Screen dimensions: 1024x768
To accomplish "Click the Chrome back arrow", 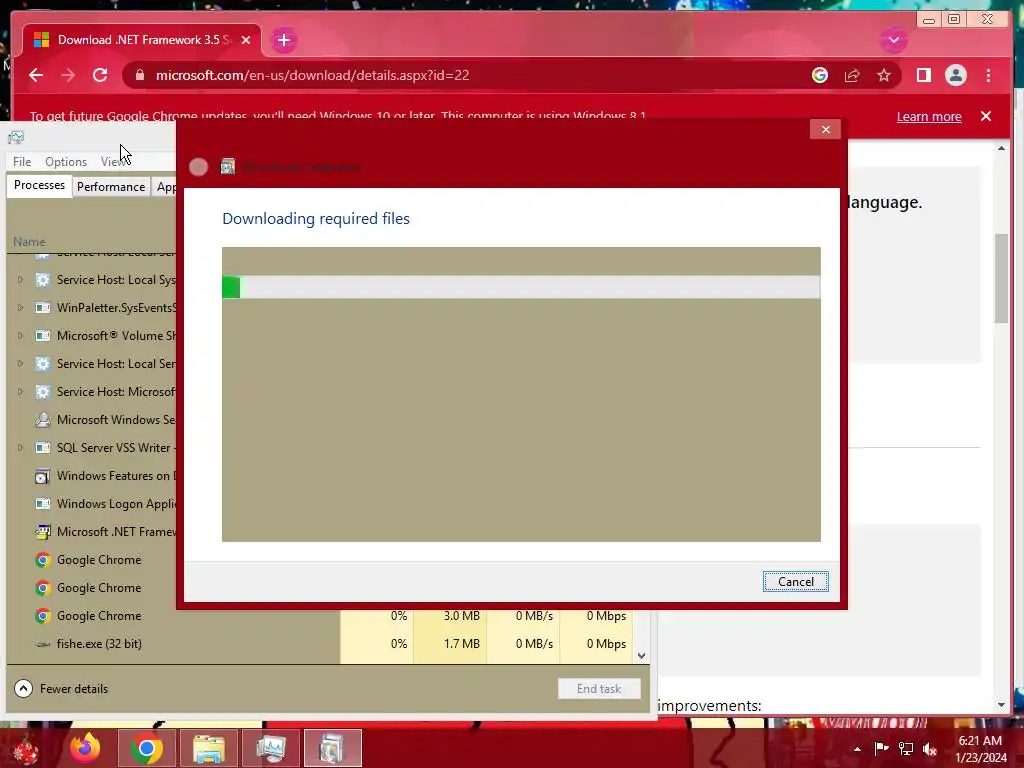I will click(x=36, y=75).
